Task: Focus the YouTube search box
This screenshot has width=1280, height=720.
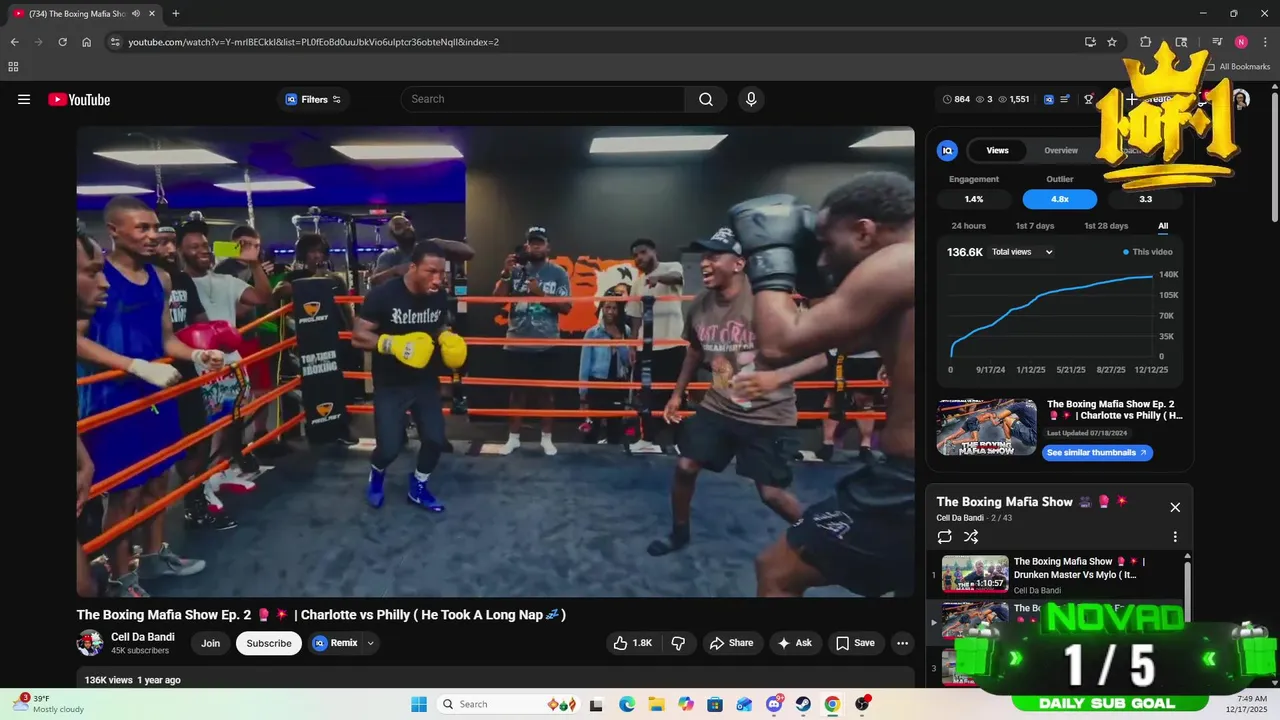Action: pos(543,99)
